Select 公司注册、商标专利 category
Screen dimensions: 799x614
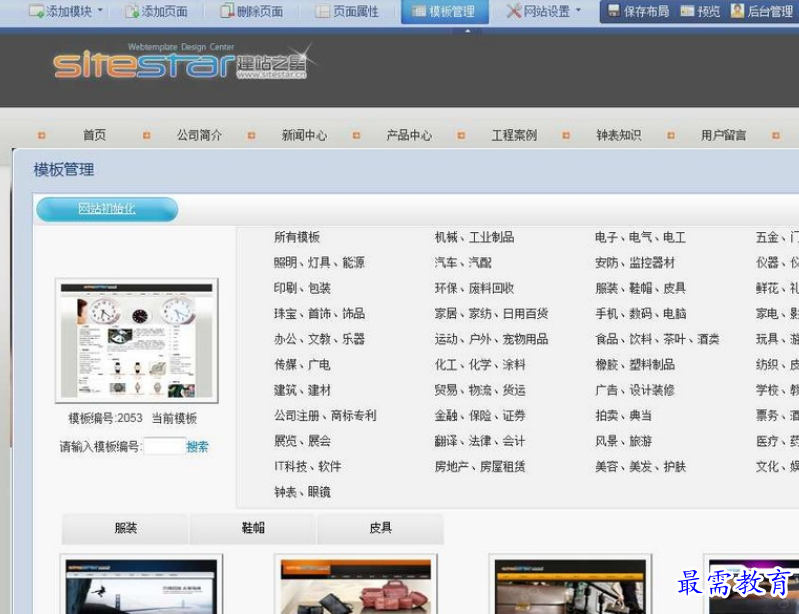pos(325,415)
